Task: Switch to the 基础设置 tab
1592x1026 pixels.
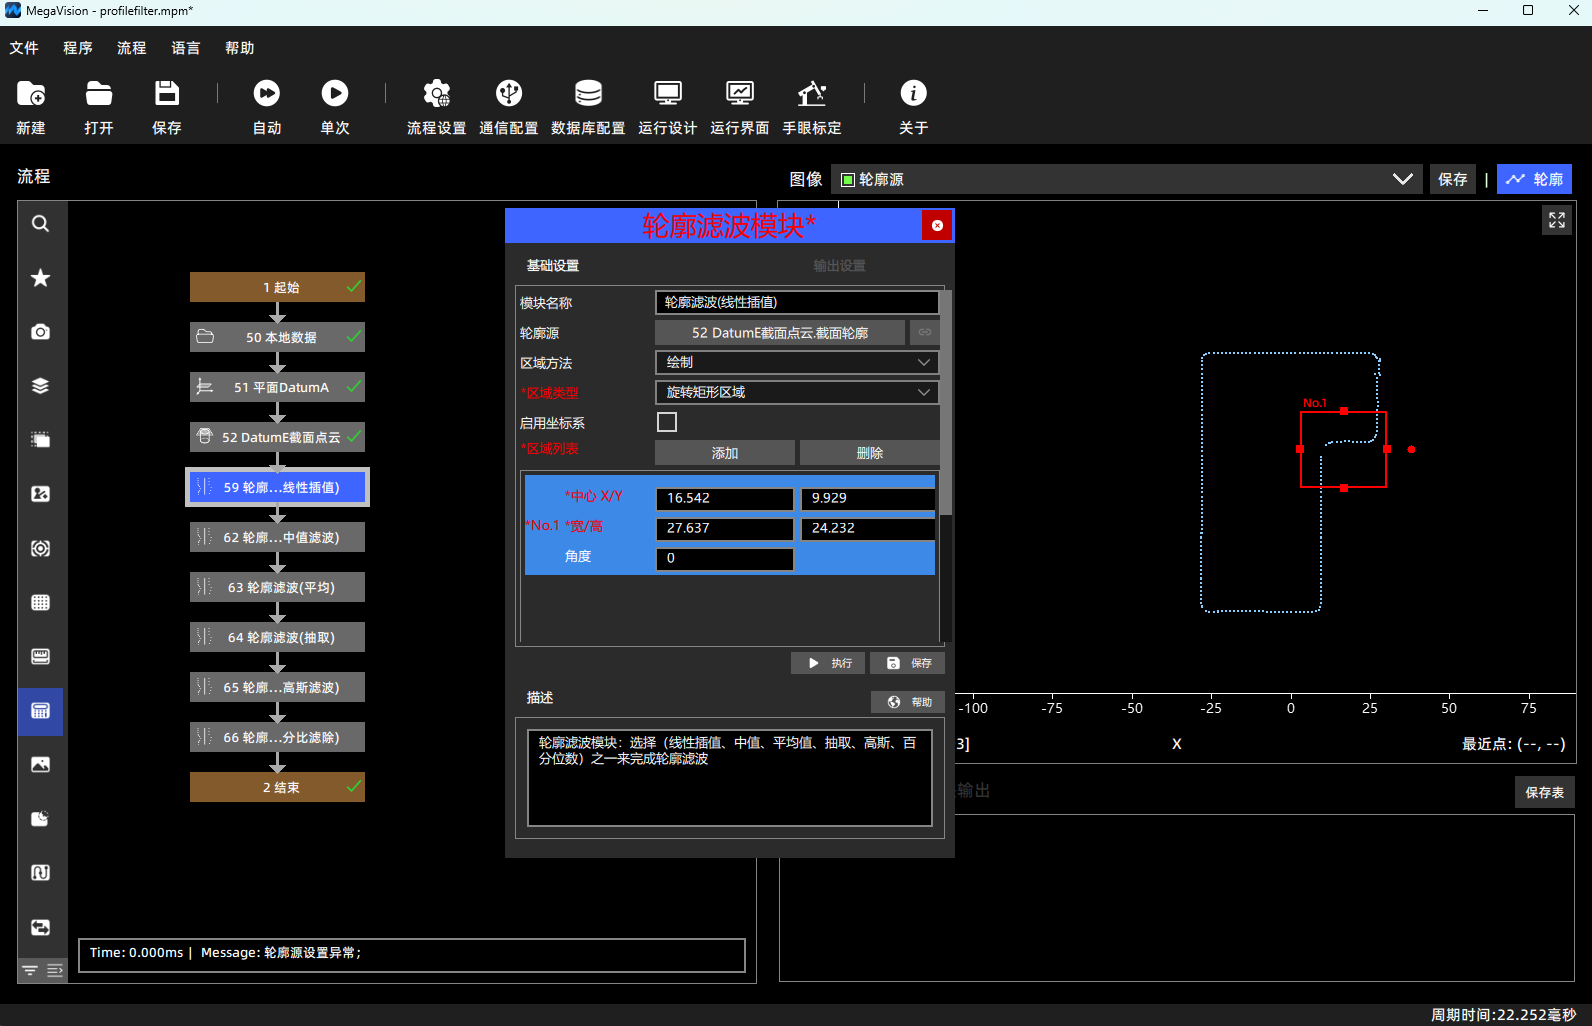Action: pos(553,266)
